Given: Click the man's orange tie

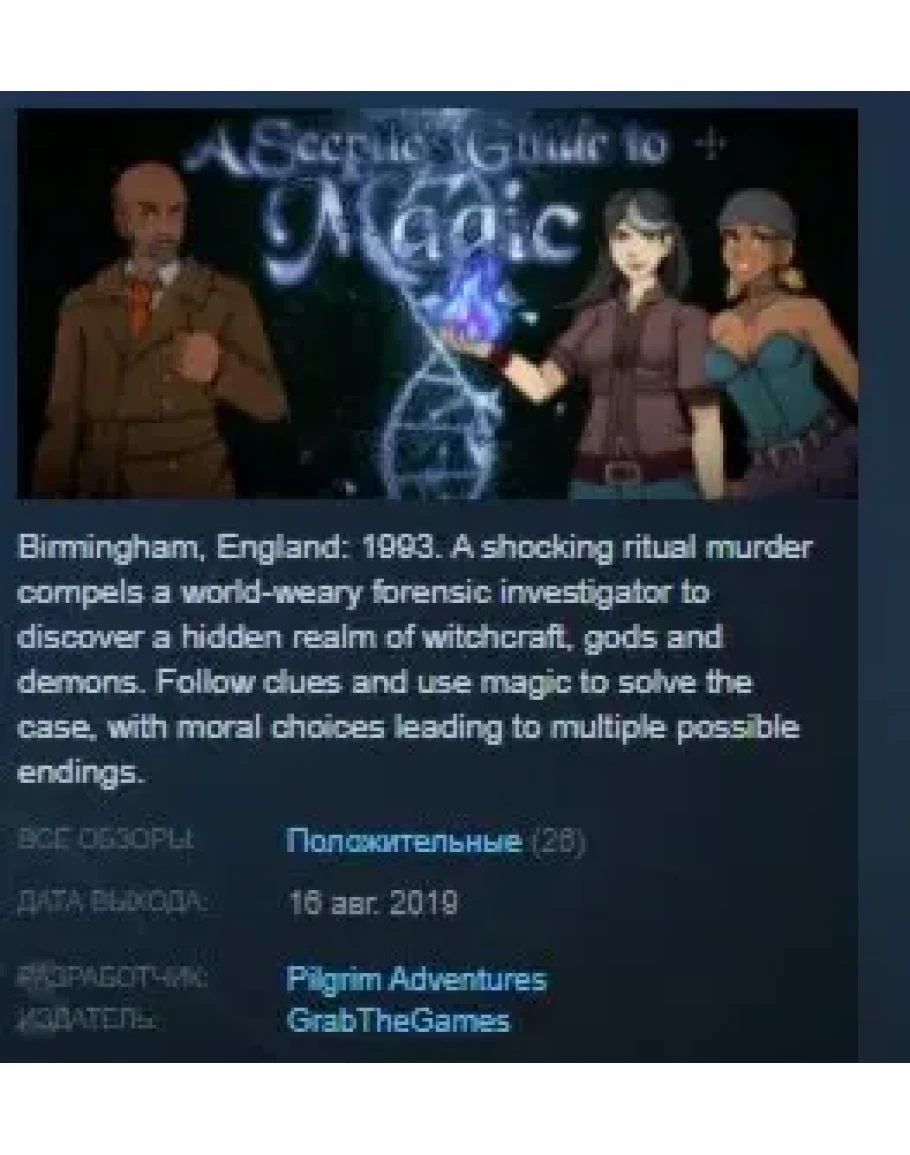Looking at the screenshot, I should (x=141, y=301).
